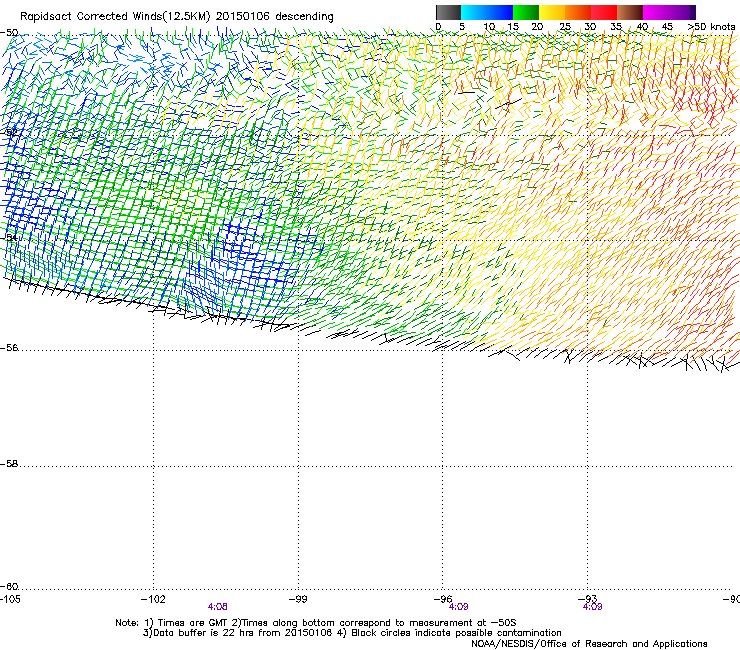Click the brown 35-40 knots legend segment
This screenshot has width=740, height=650.
click(630, 12)
